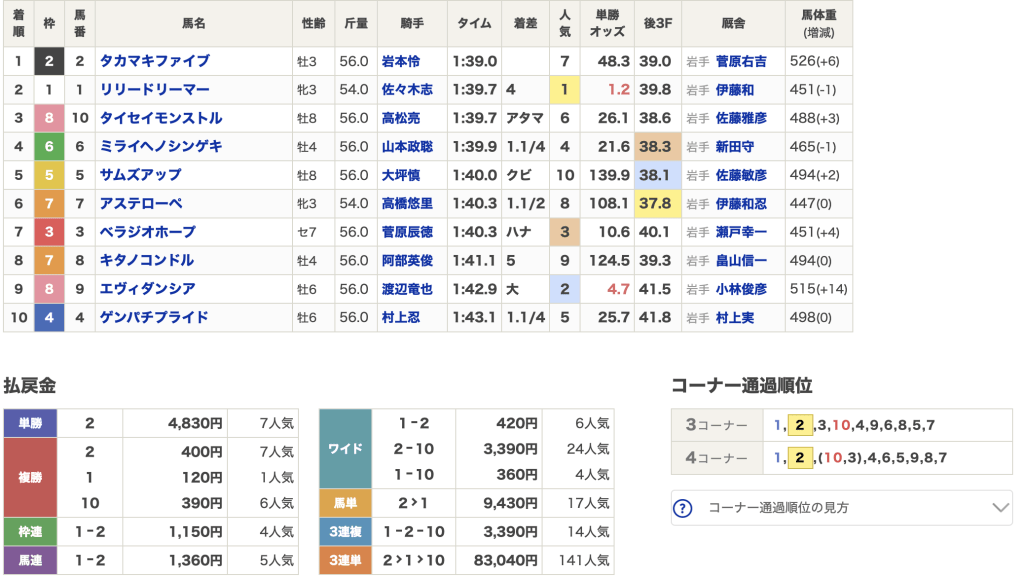Click the コーナー通過順位 section heading
The image size is (1024, 577).
pos(742,385)
